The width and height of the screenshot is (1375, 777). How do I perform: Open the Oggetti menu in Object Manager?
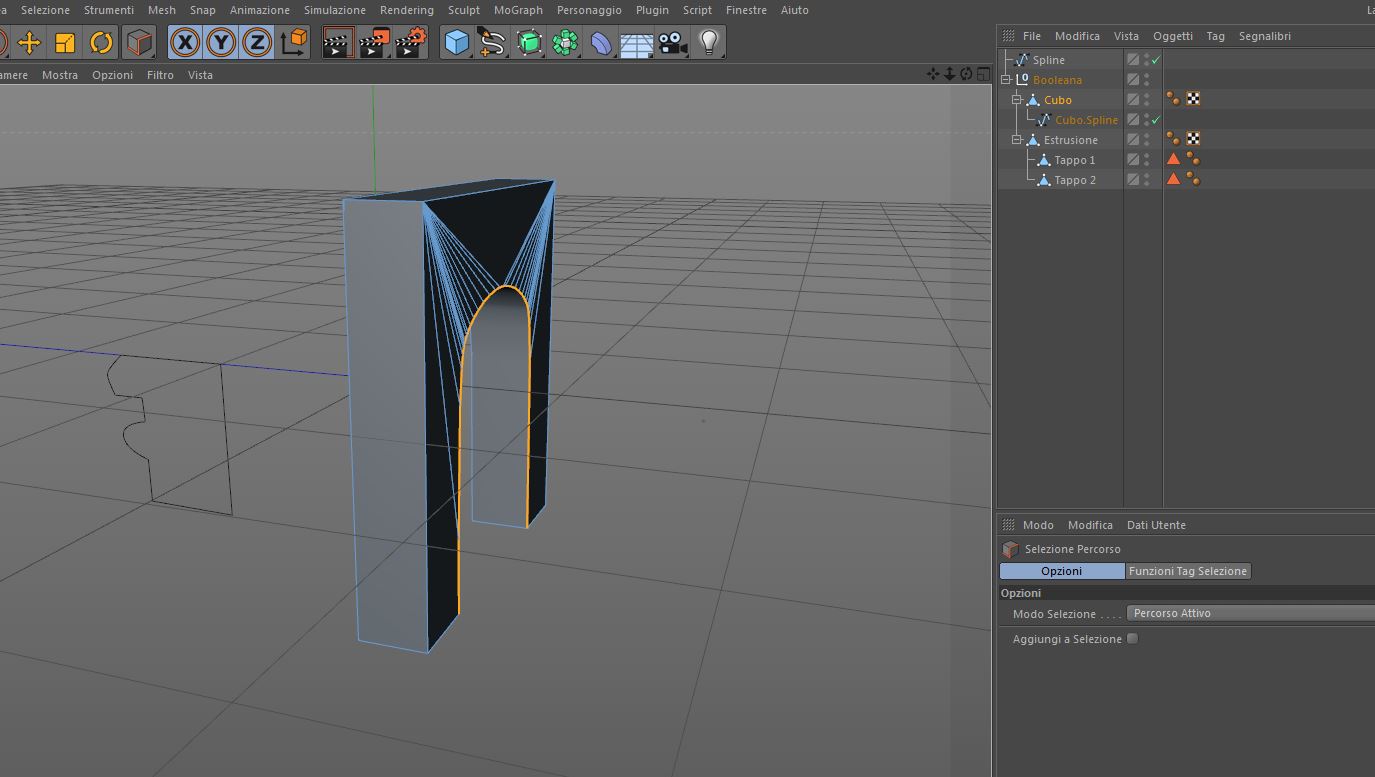[x=1172, y=36]
